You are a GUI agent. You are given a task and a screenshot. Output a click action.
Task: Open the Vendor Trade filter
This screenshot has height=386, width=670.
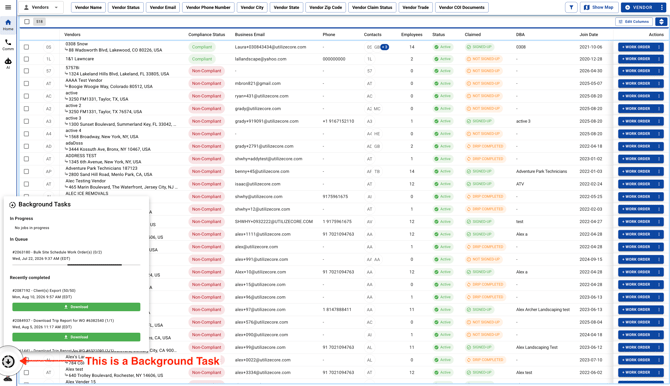415,7
